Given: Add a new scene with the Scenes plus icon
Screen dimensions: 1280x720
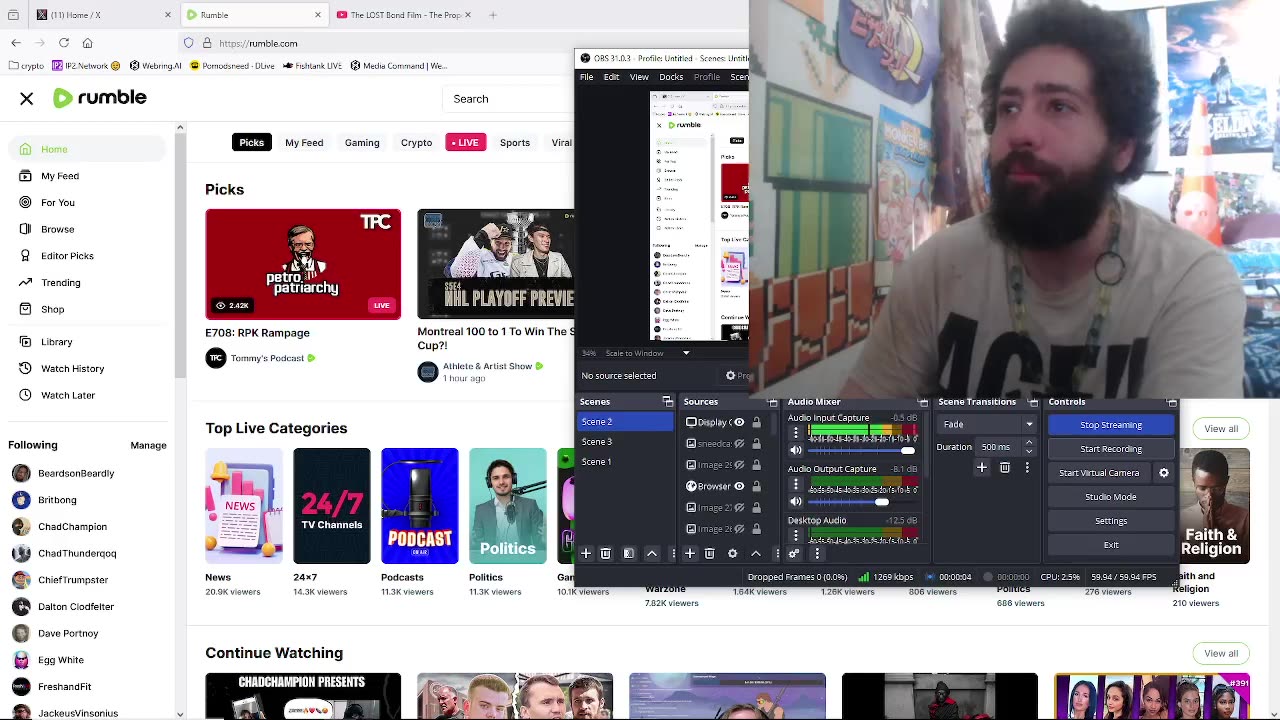Looking at the screenshot, I should [x=586, y=553].
